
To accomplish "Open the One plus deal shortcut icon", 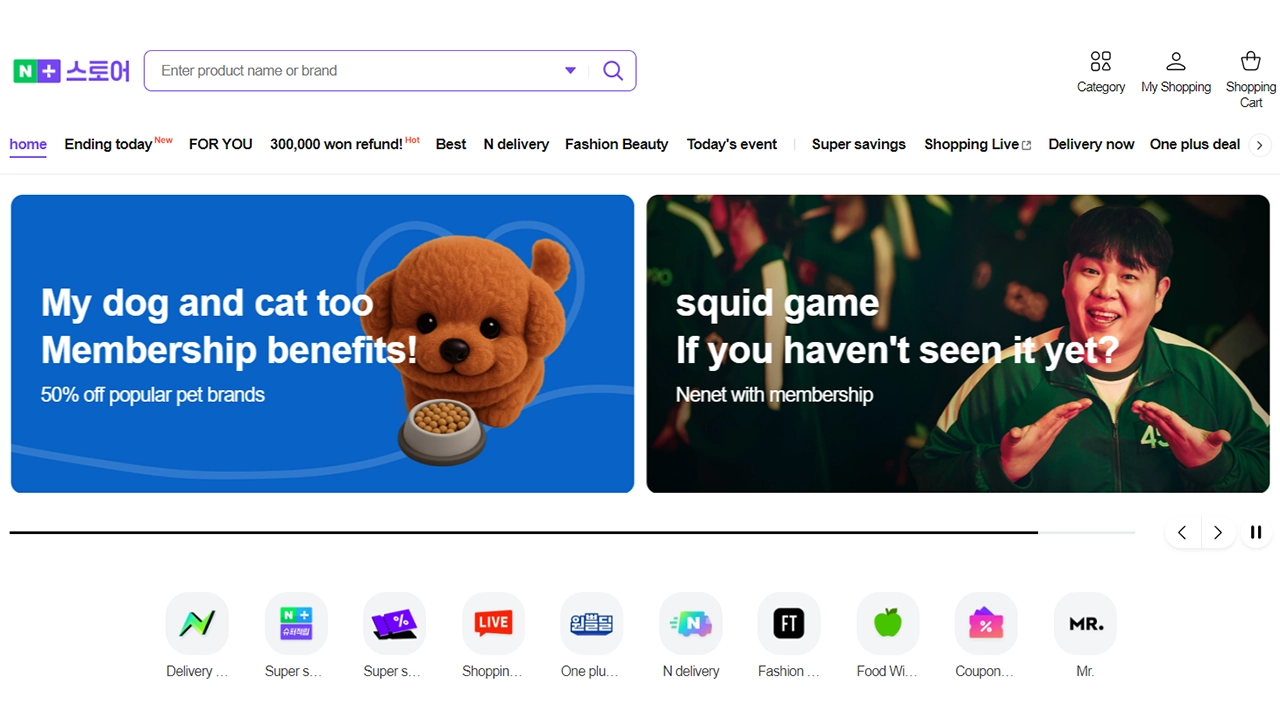I will coord(591,623).
